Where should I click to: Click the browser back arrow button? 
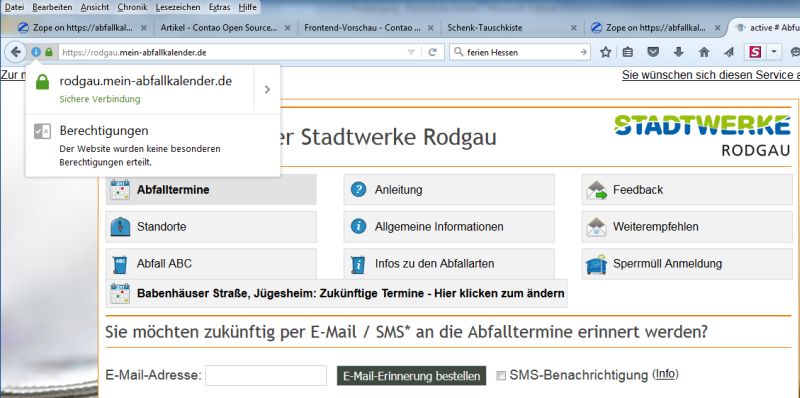click(15, 52)
